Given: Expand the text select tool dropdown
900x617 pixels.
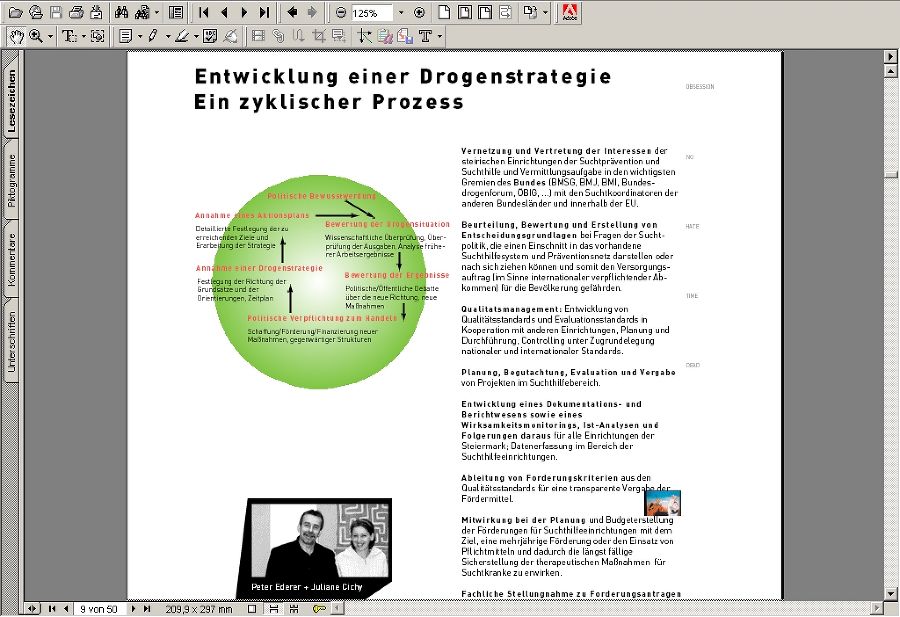Looking at the screenshot, I should click(x=84, y=36).
